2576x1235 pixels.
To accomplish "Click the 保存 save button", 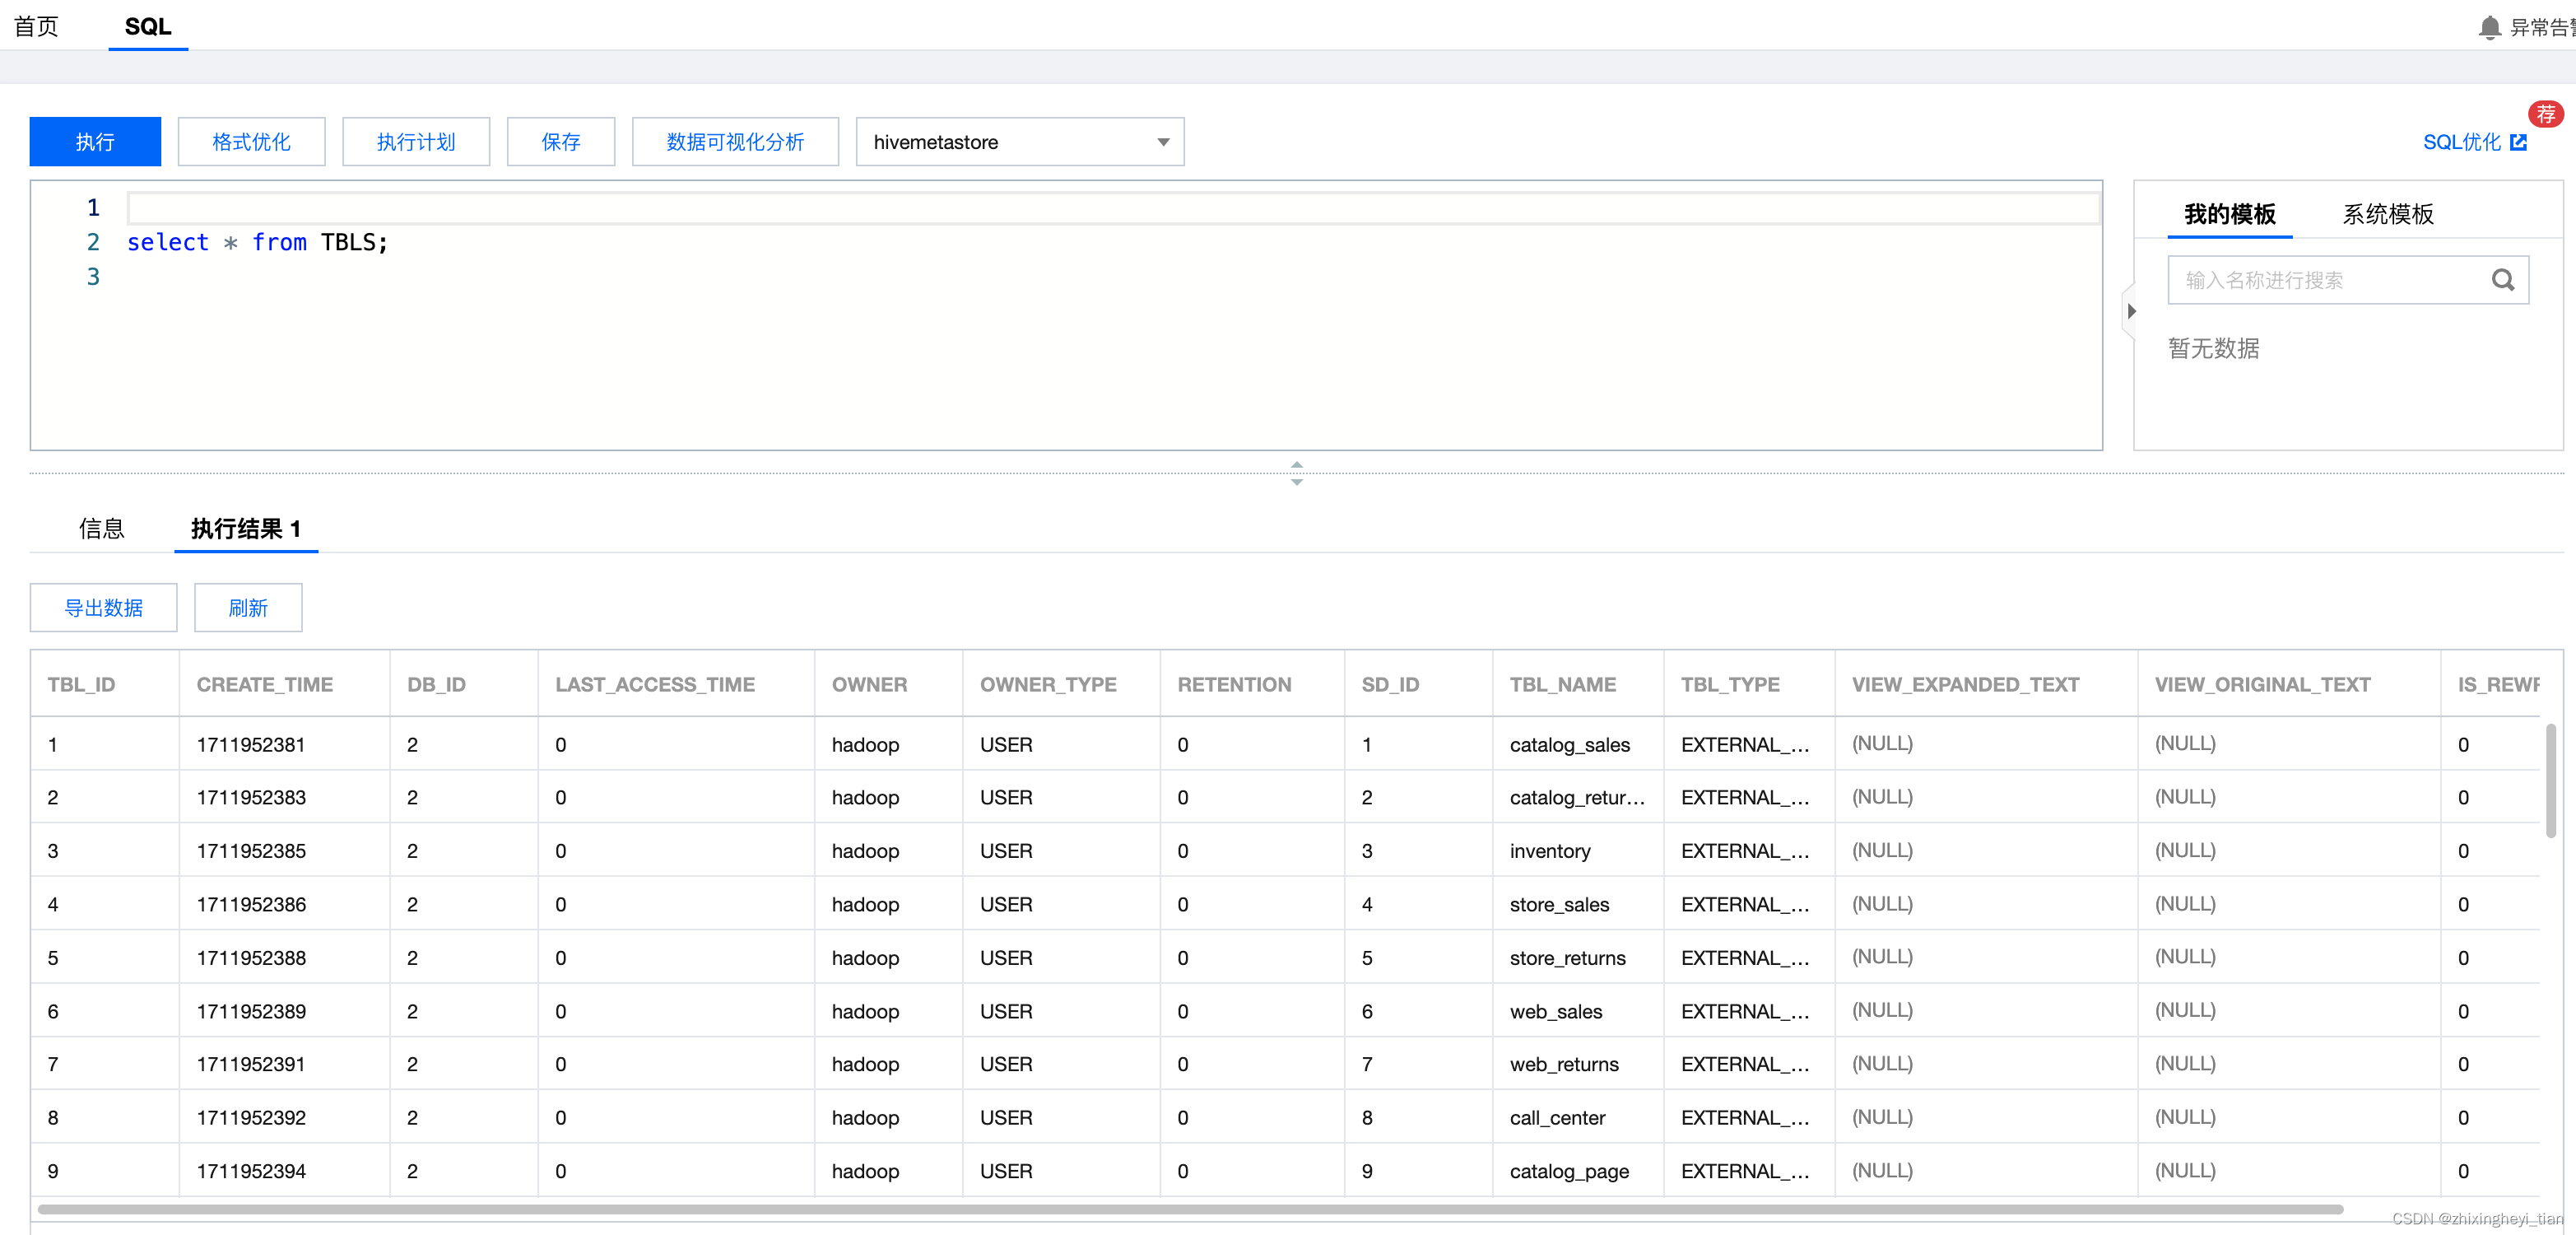I will pyautogui.click(x=561, y=142).
